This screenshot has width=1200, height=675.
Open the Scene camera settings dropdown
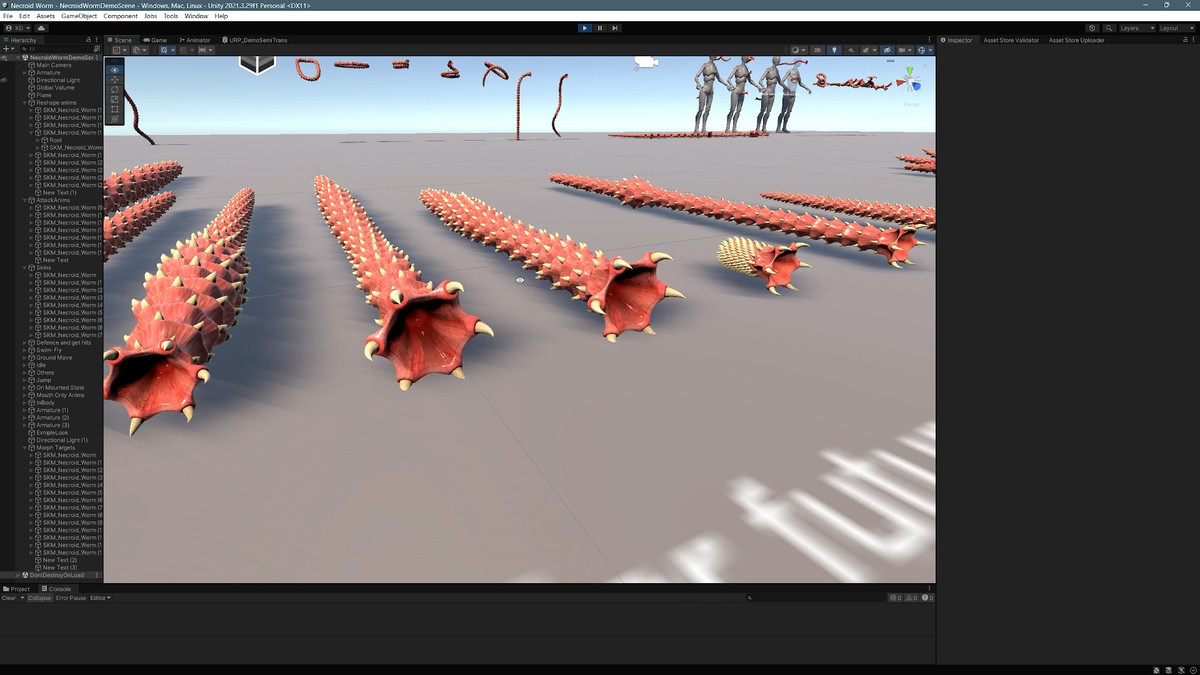905,50
